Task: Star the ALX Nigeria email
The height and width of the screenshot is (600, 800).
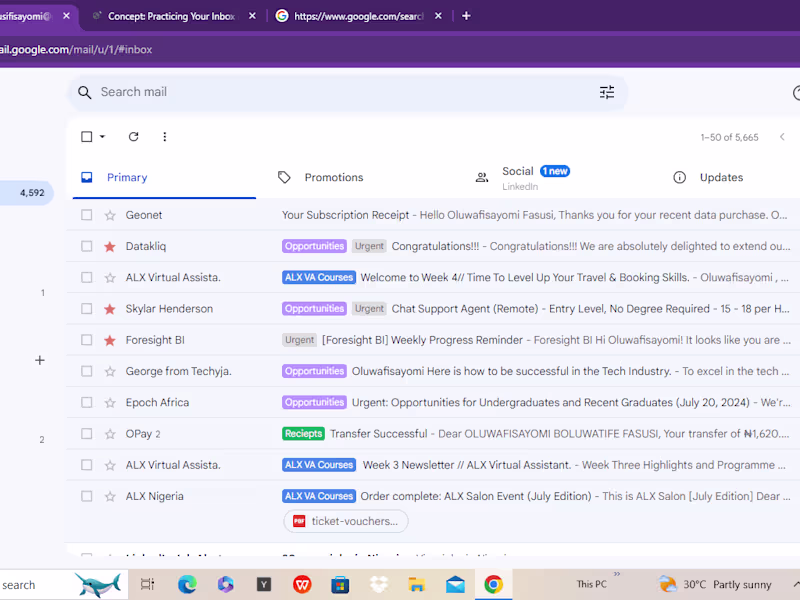Action: (110, 496)
